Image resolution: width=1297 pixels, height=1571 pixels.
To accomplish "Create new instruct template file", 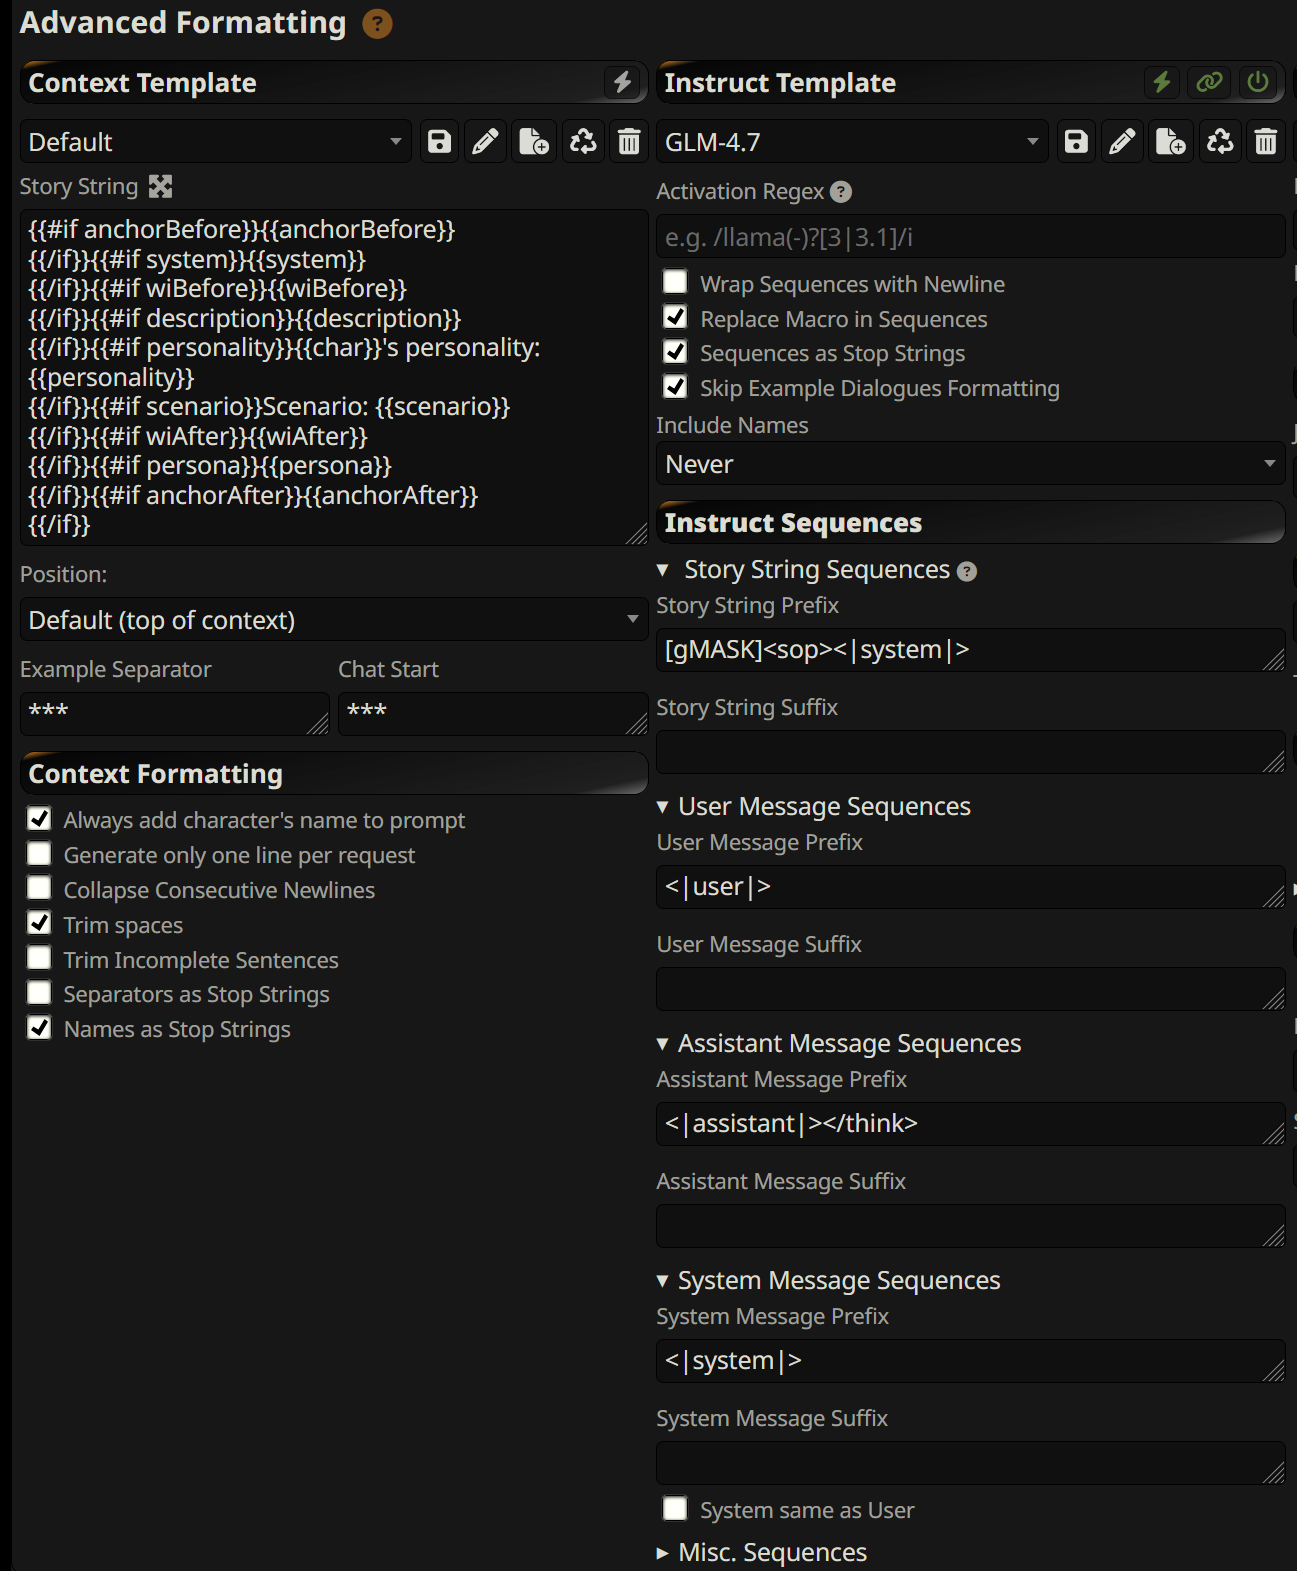I will click(1171, 142).
